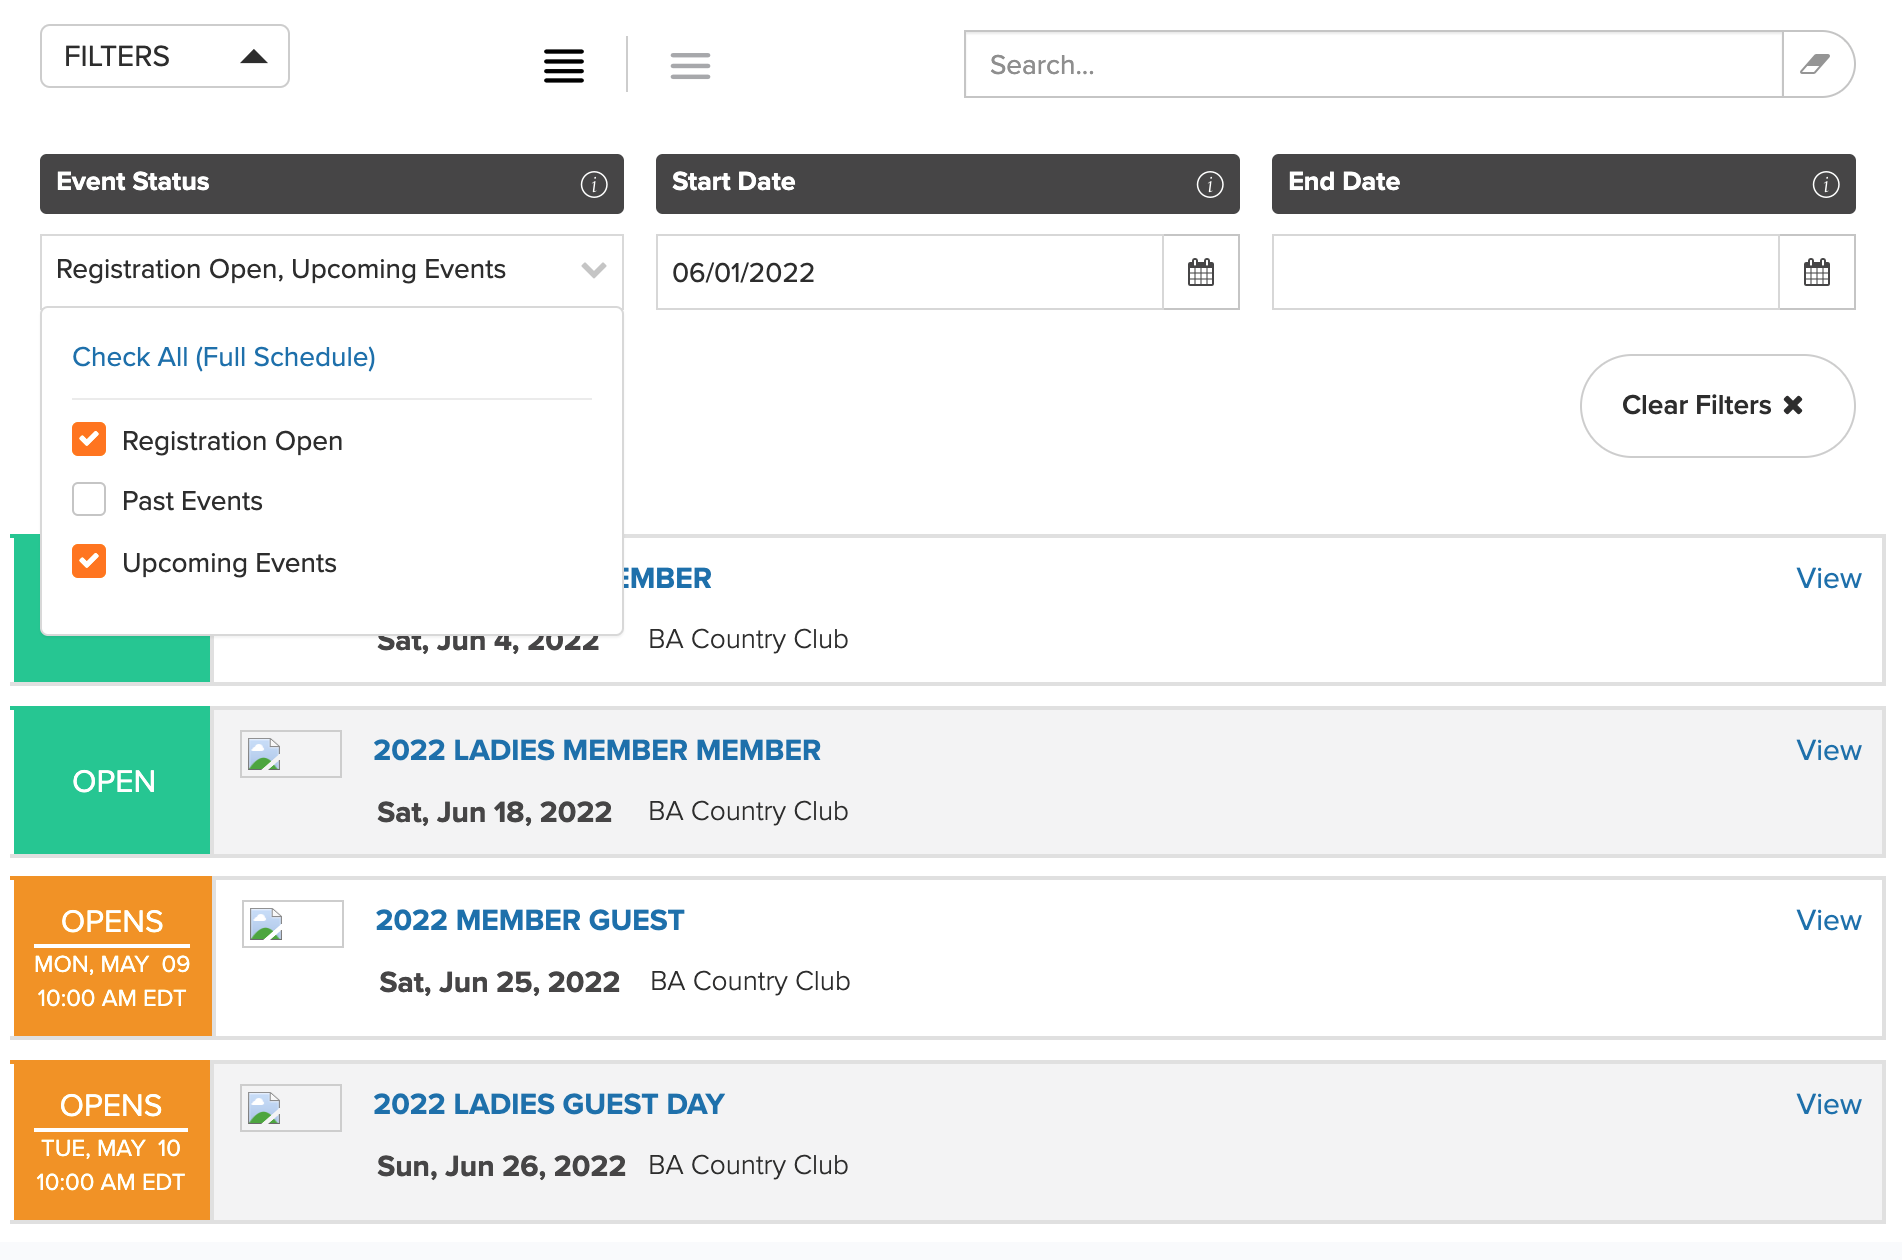1902x1260 pixels.
Task: Click the OPENS TUE, MAY 10 status badge
Action: point(112,1141)
